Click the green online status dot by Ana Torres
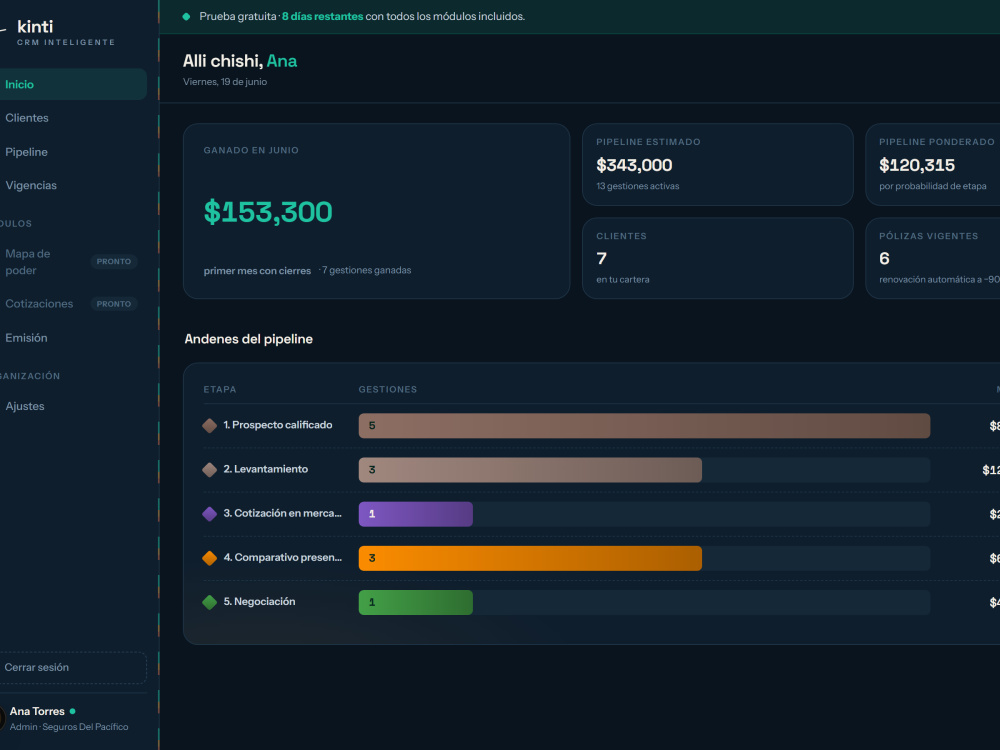Screen dimensions: 1000x750 pos(73,711)
